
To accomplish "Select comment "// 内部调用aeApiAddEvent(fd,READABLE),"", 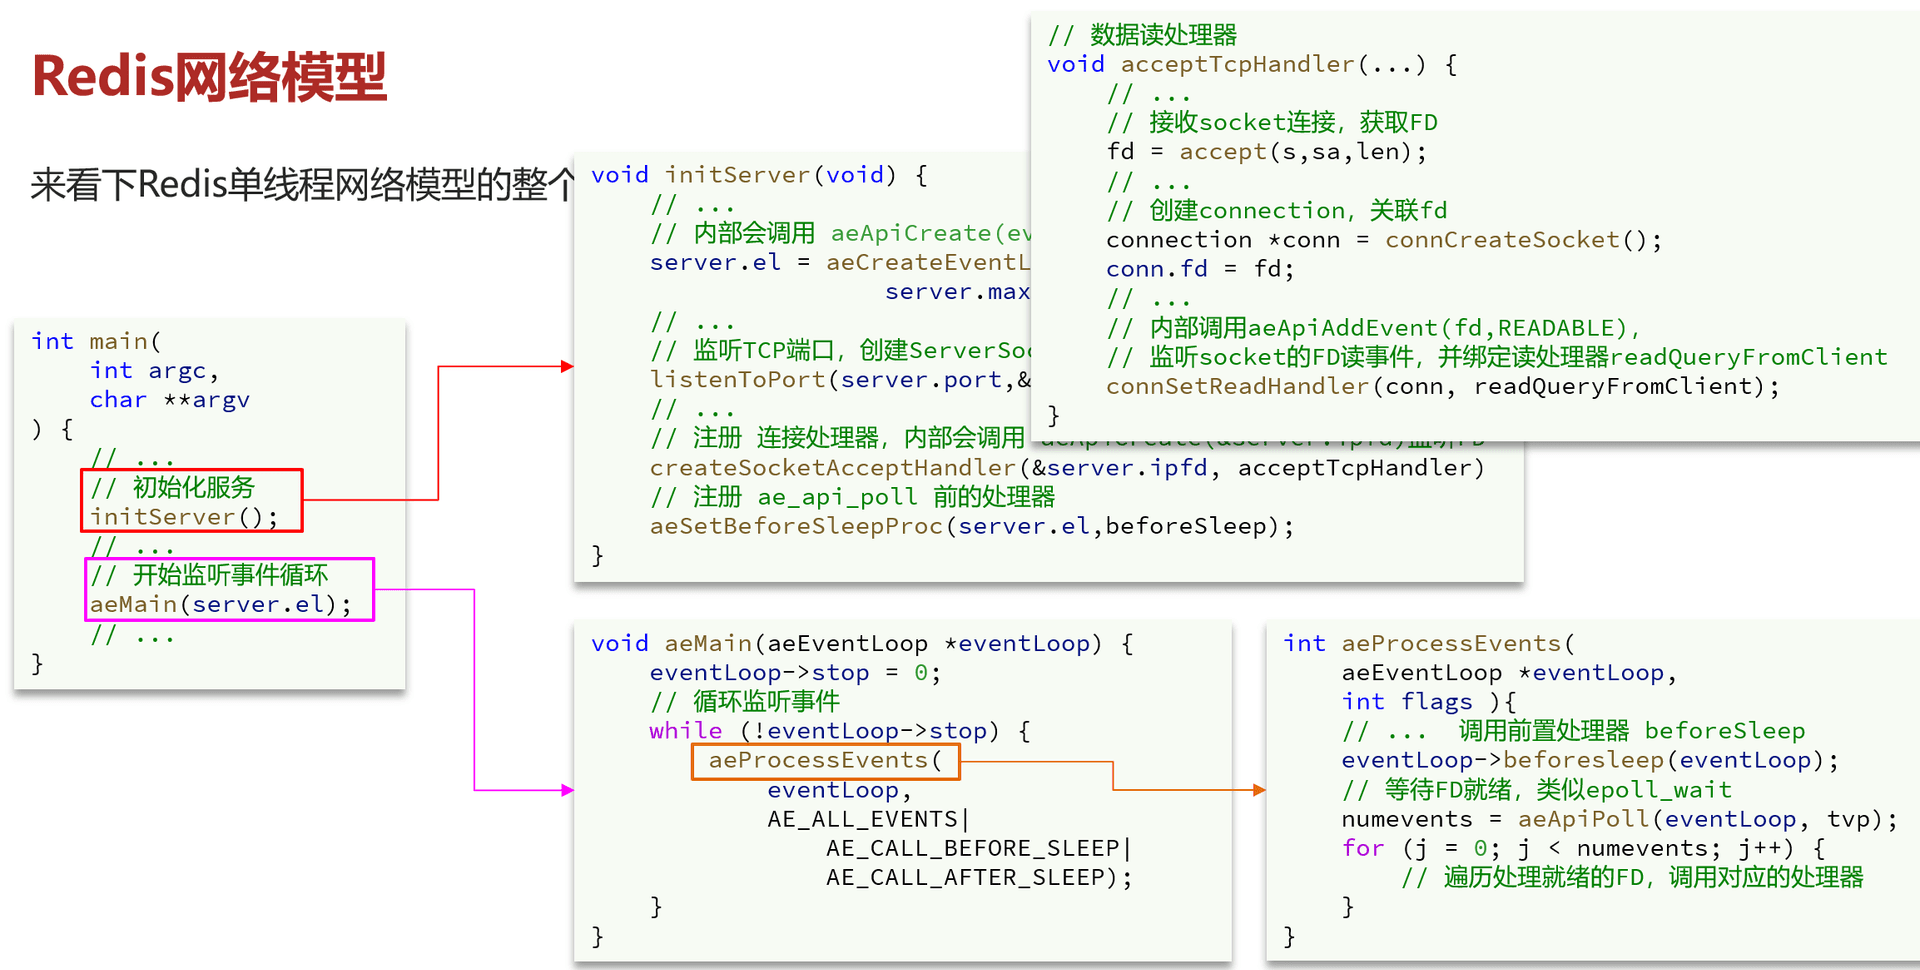I will (x=1373, y=328).
